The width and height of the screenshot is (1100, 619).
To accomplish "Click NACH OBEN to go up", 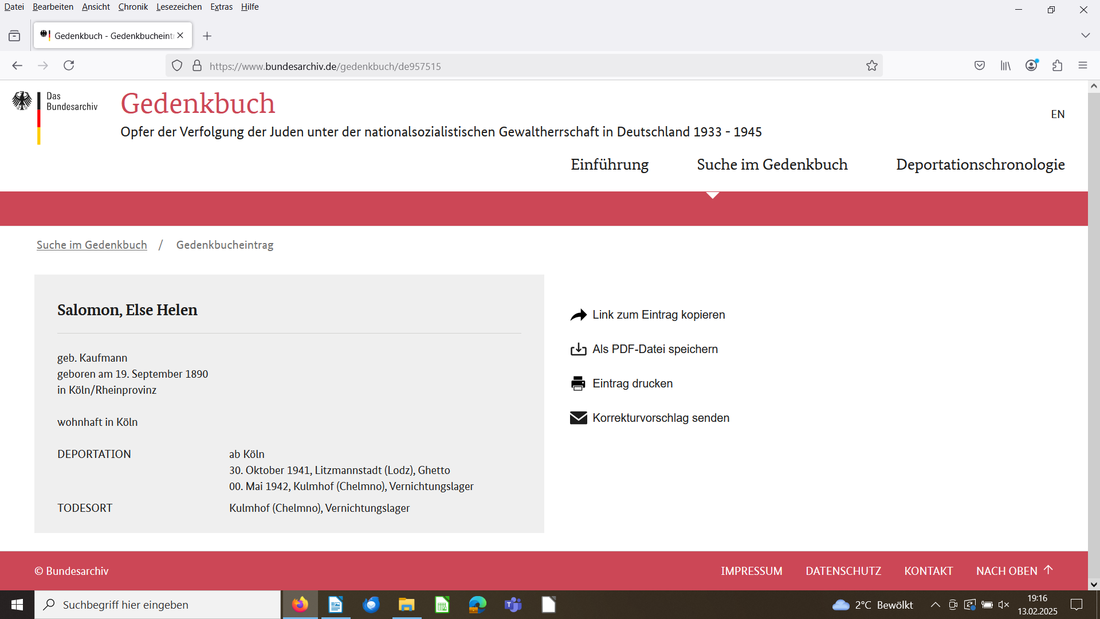I will [1014, 571].
